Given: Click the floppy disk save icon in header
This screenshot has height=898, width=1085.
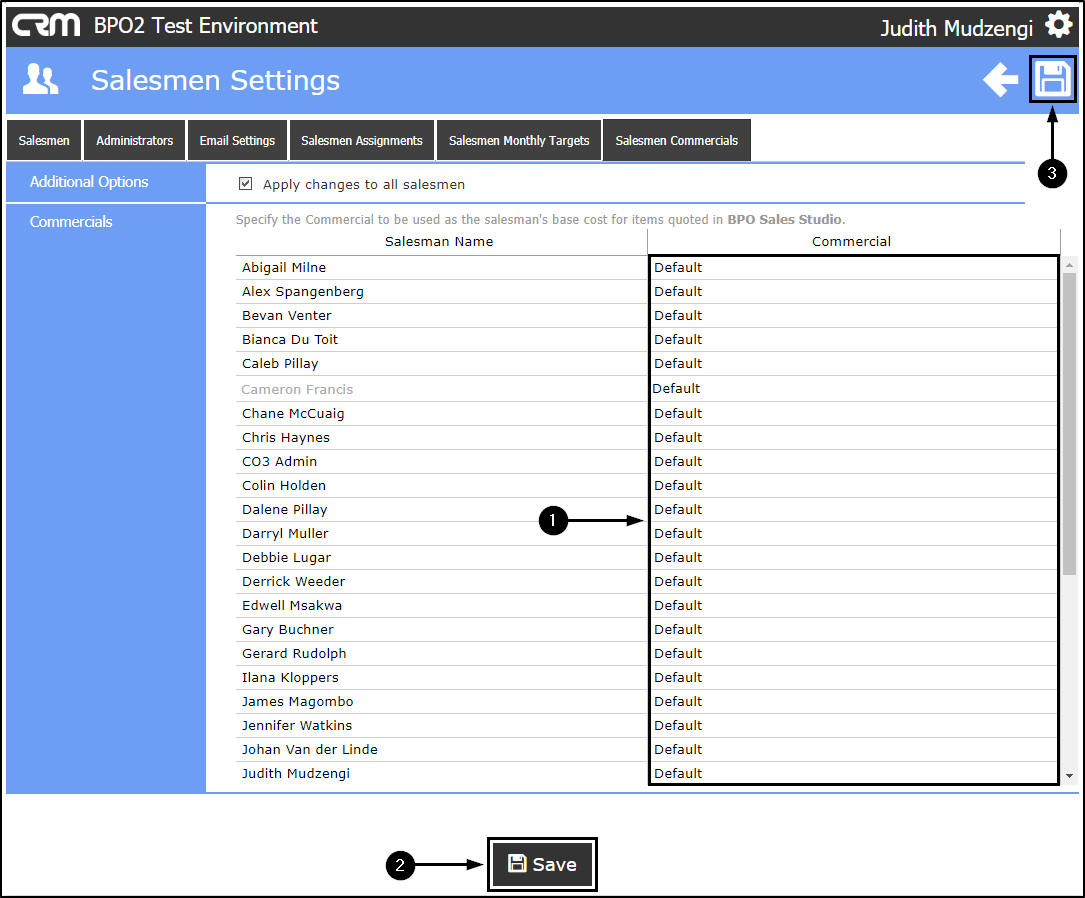Looking at the screenshot, I should 1052,79.
